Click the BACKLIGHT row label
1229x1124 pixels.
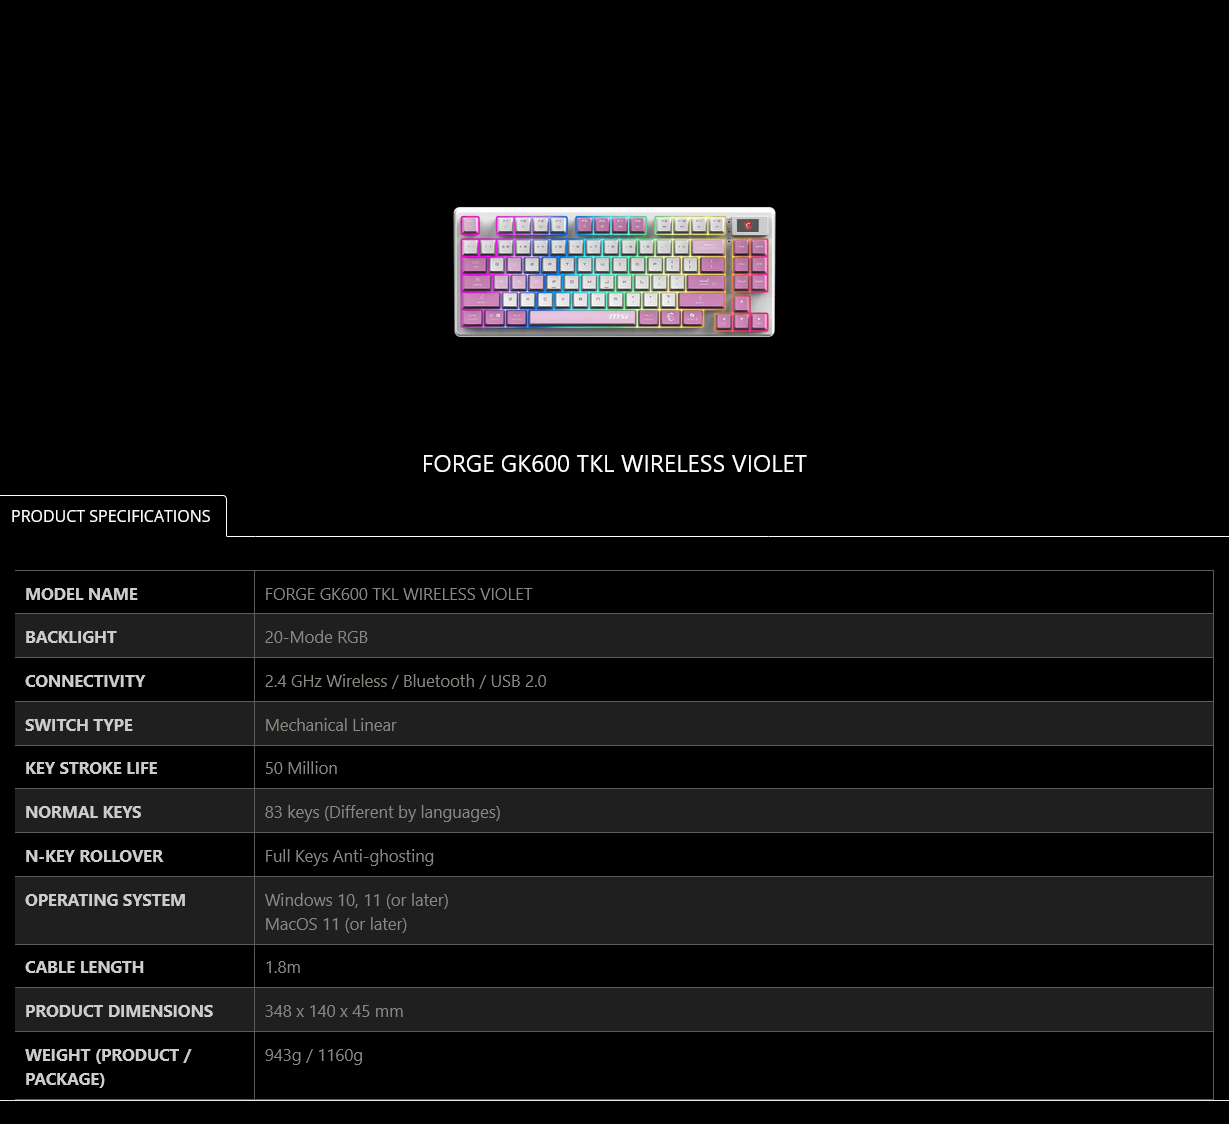pyautogui.click(x=70, y=637)
